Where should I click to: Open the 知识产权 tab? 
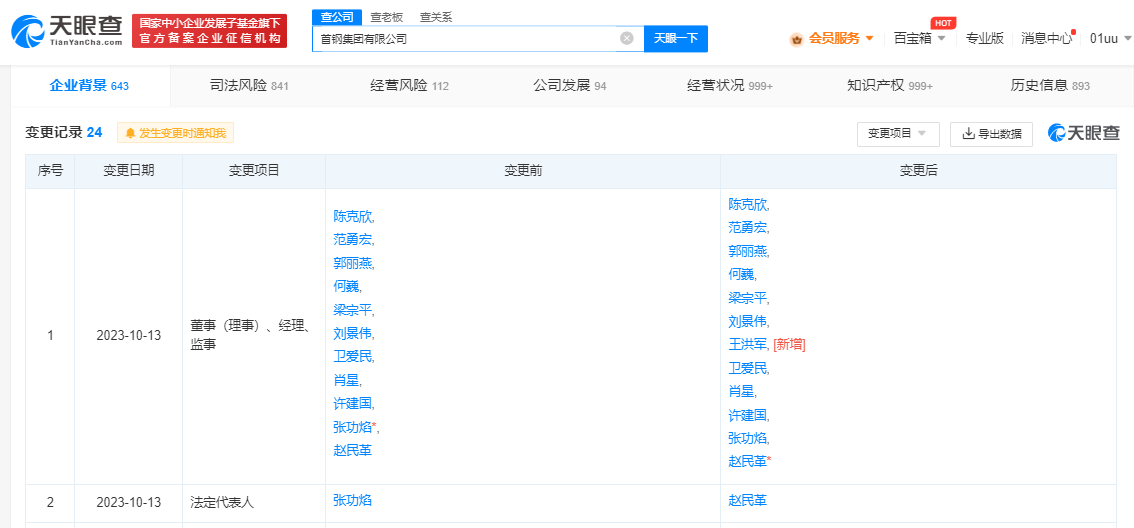889,86
